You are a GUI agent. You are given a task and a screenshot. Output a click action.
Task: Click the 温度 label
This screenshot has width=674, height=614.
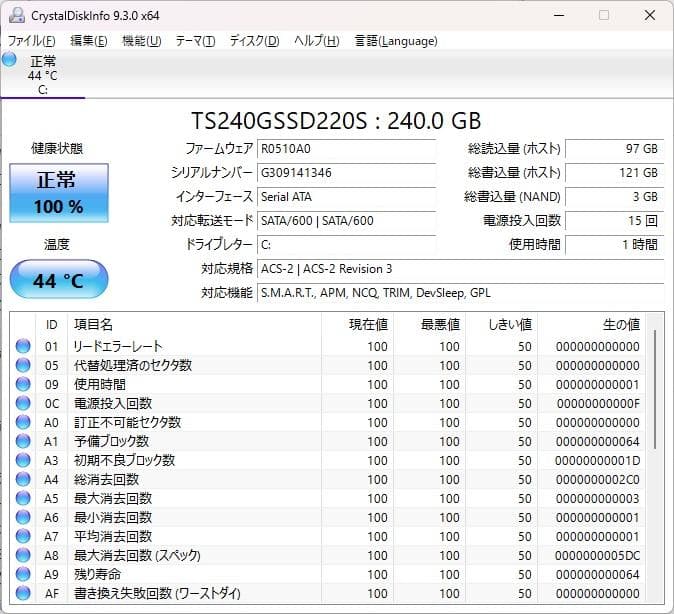tap(57, 245)
